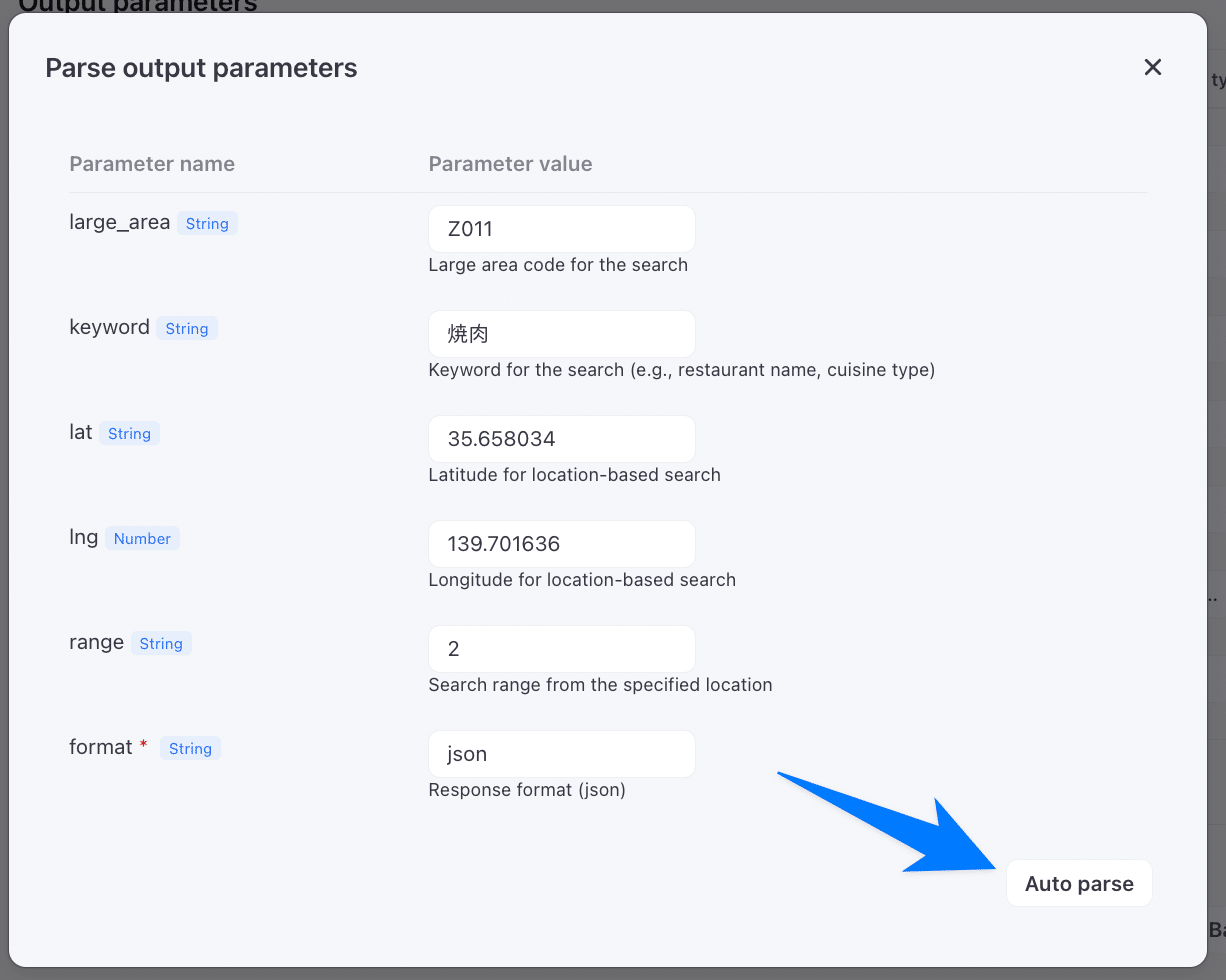
Task: Click the large_area parameter name label
Action: [x=119, y=222]
